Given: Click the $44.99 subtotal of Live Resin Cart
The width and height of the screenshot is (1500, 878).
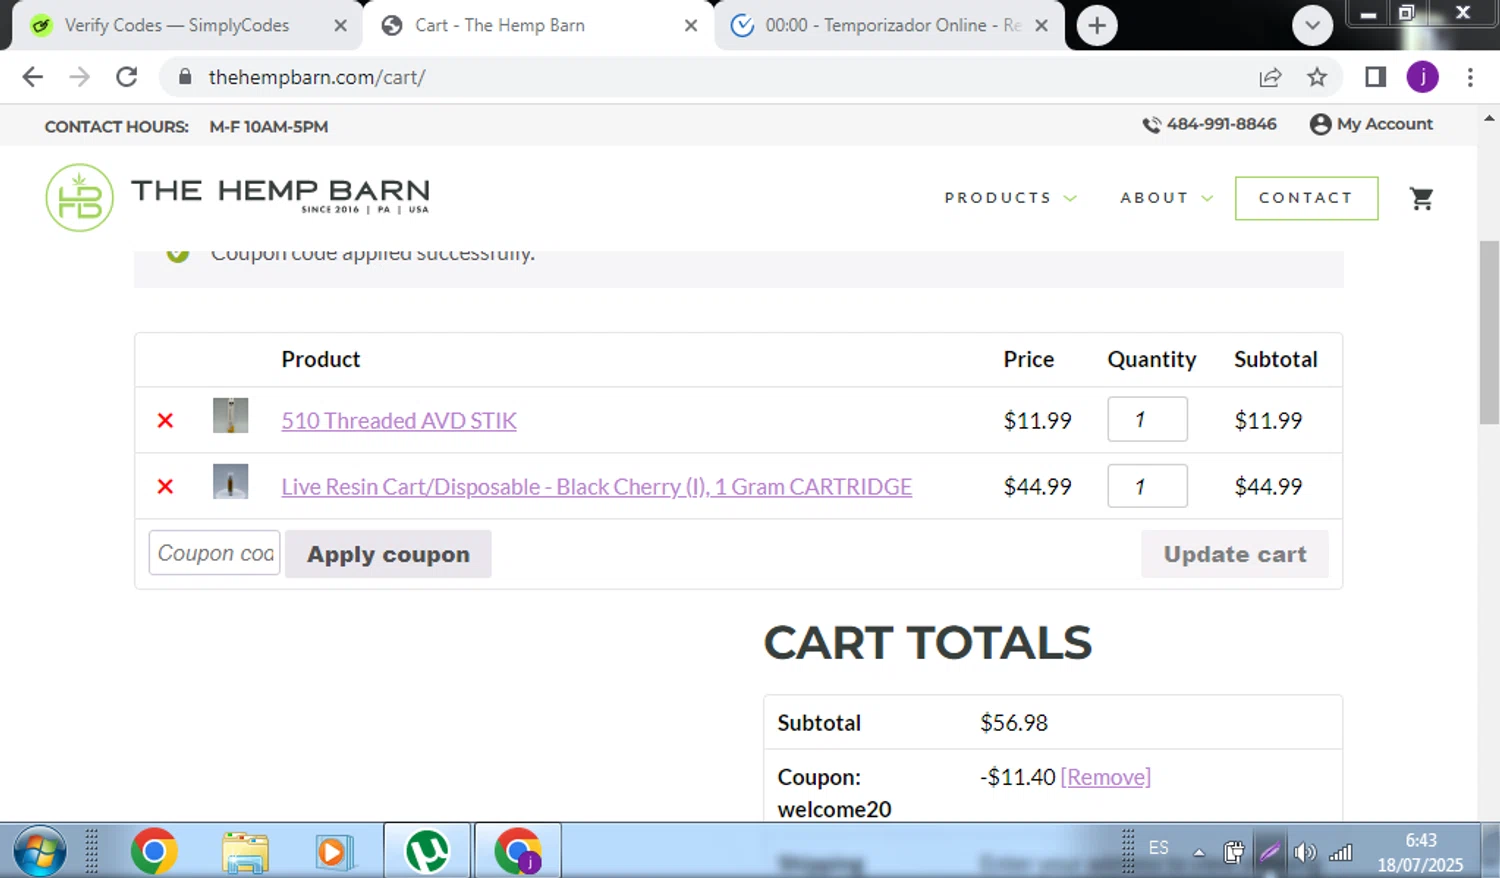Looking at the screenshot, I should [x=1268, y=486].
